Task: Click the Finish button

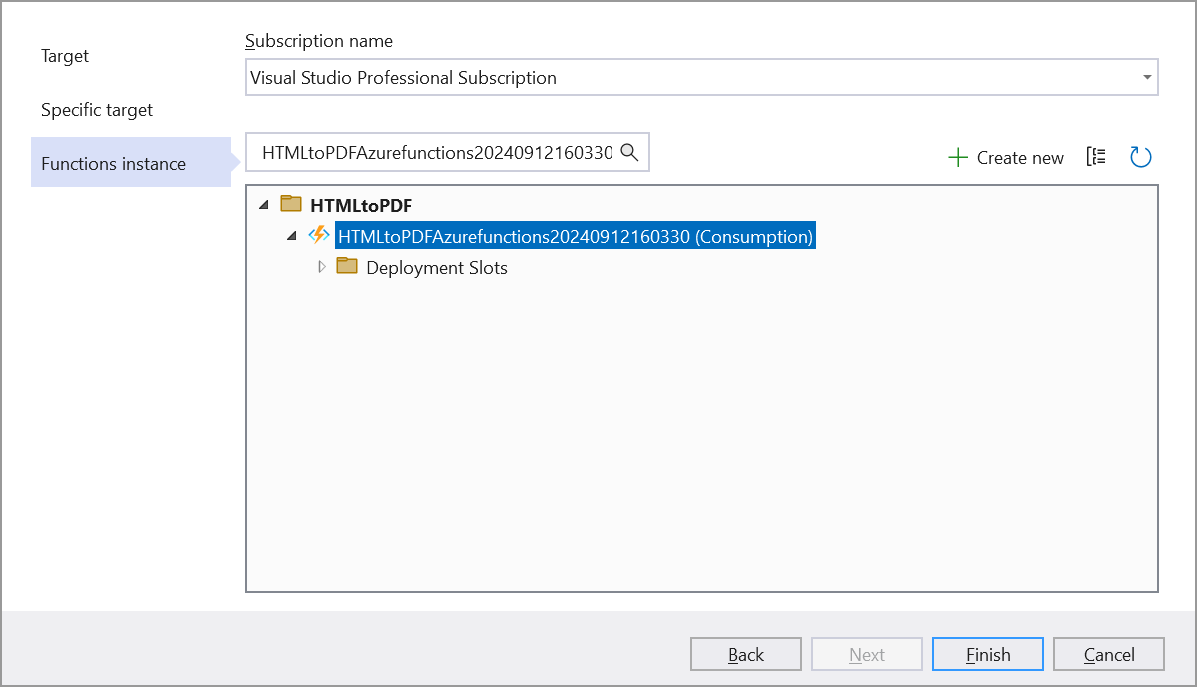Action: (987, 655)
